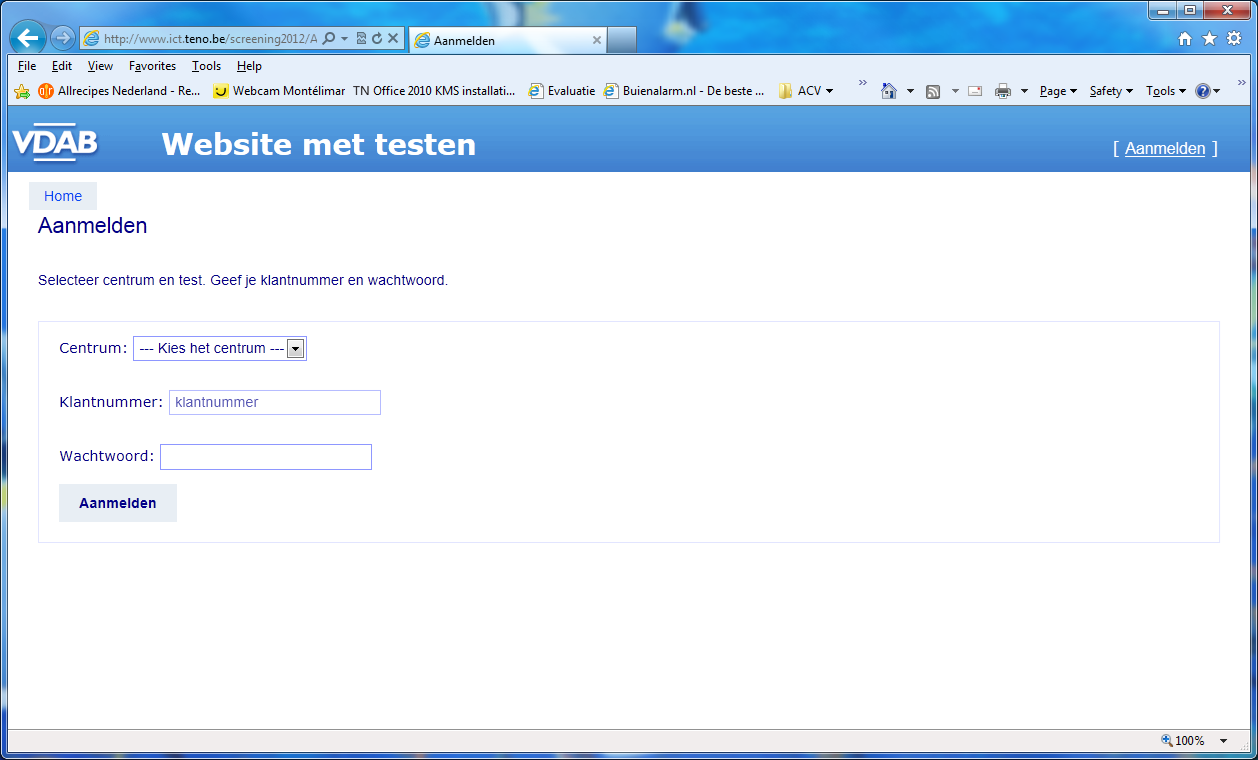The image size is (1258, 760).
Task: Open the ACV favorites folder dropdown
Action: [x=806, y=91]
